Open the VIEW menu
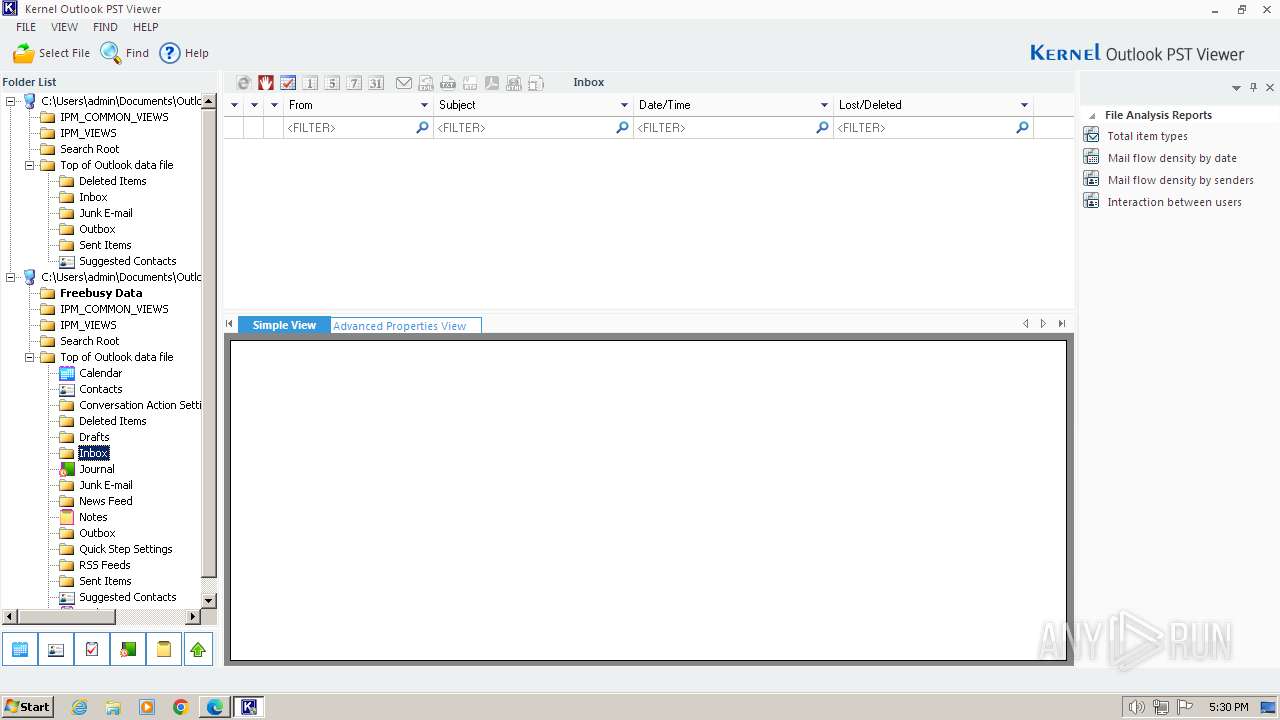1280x720 pixels. [x=65, y=27]
